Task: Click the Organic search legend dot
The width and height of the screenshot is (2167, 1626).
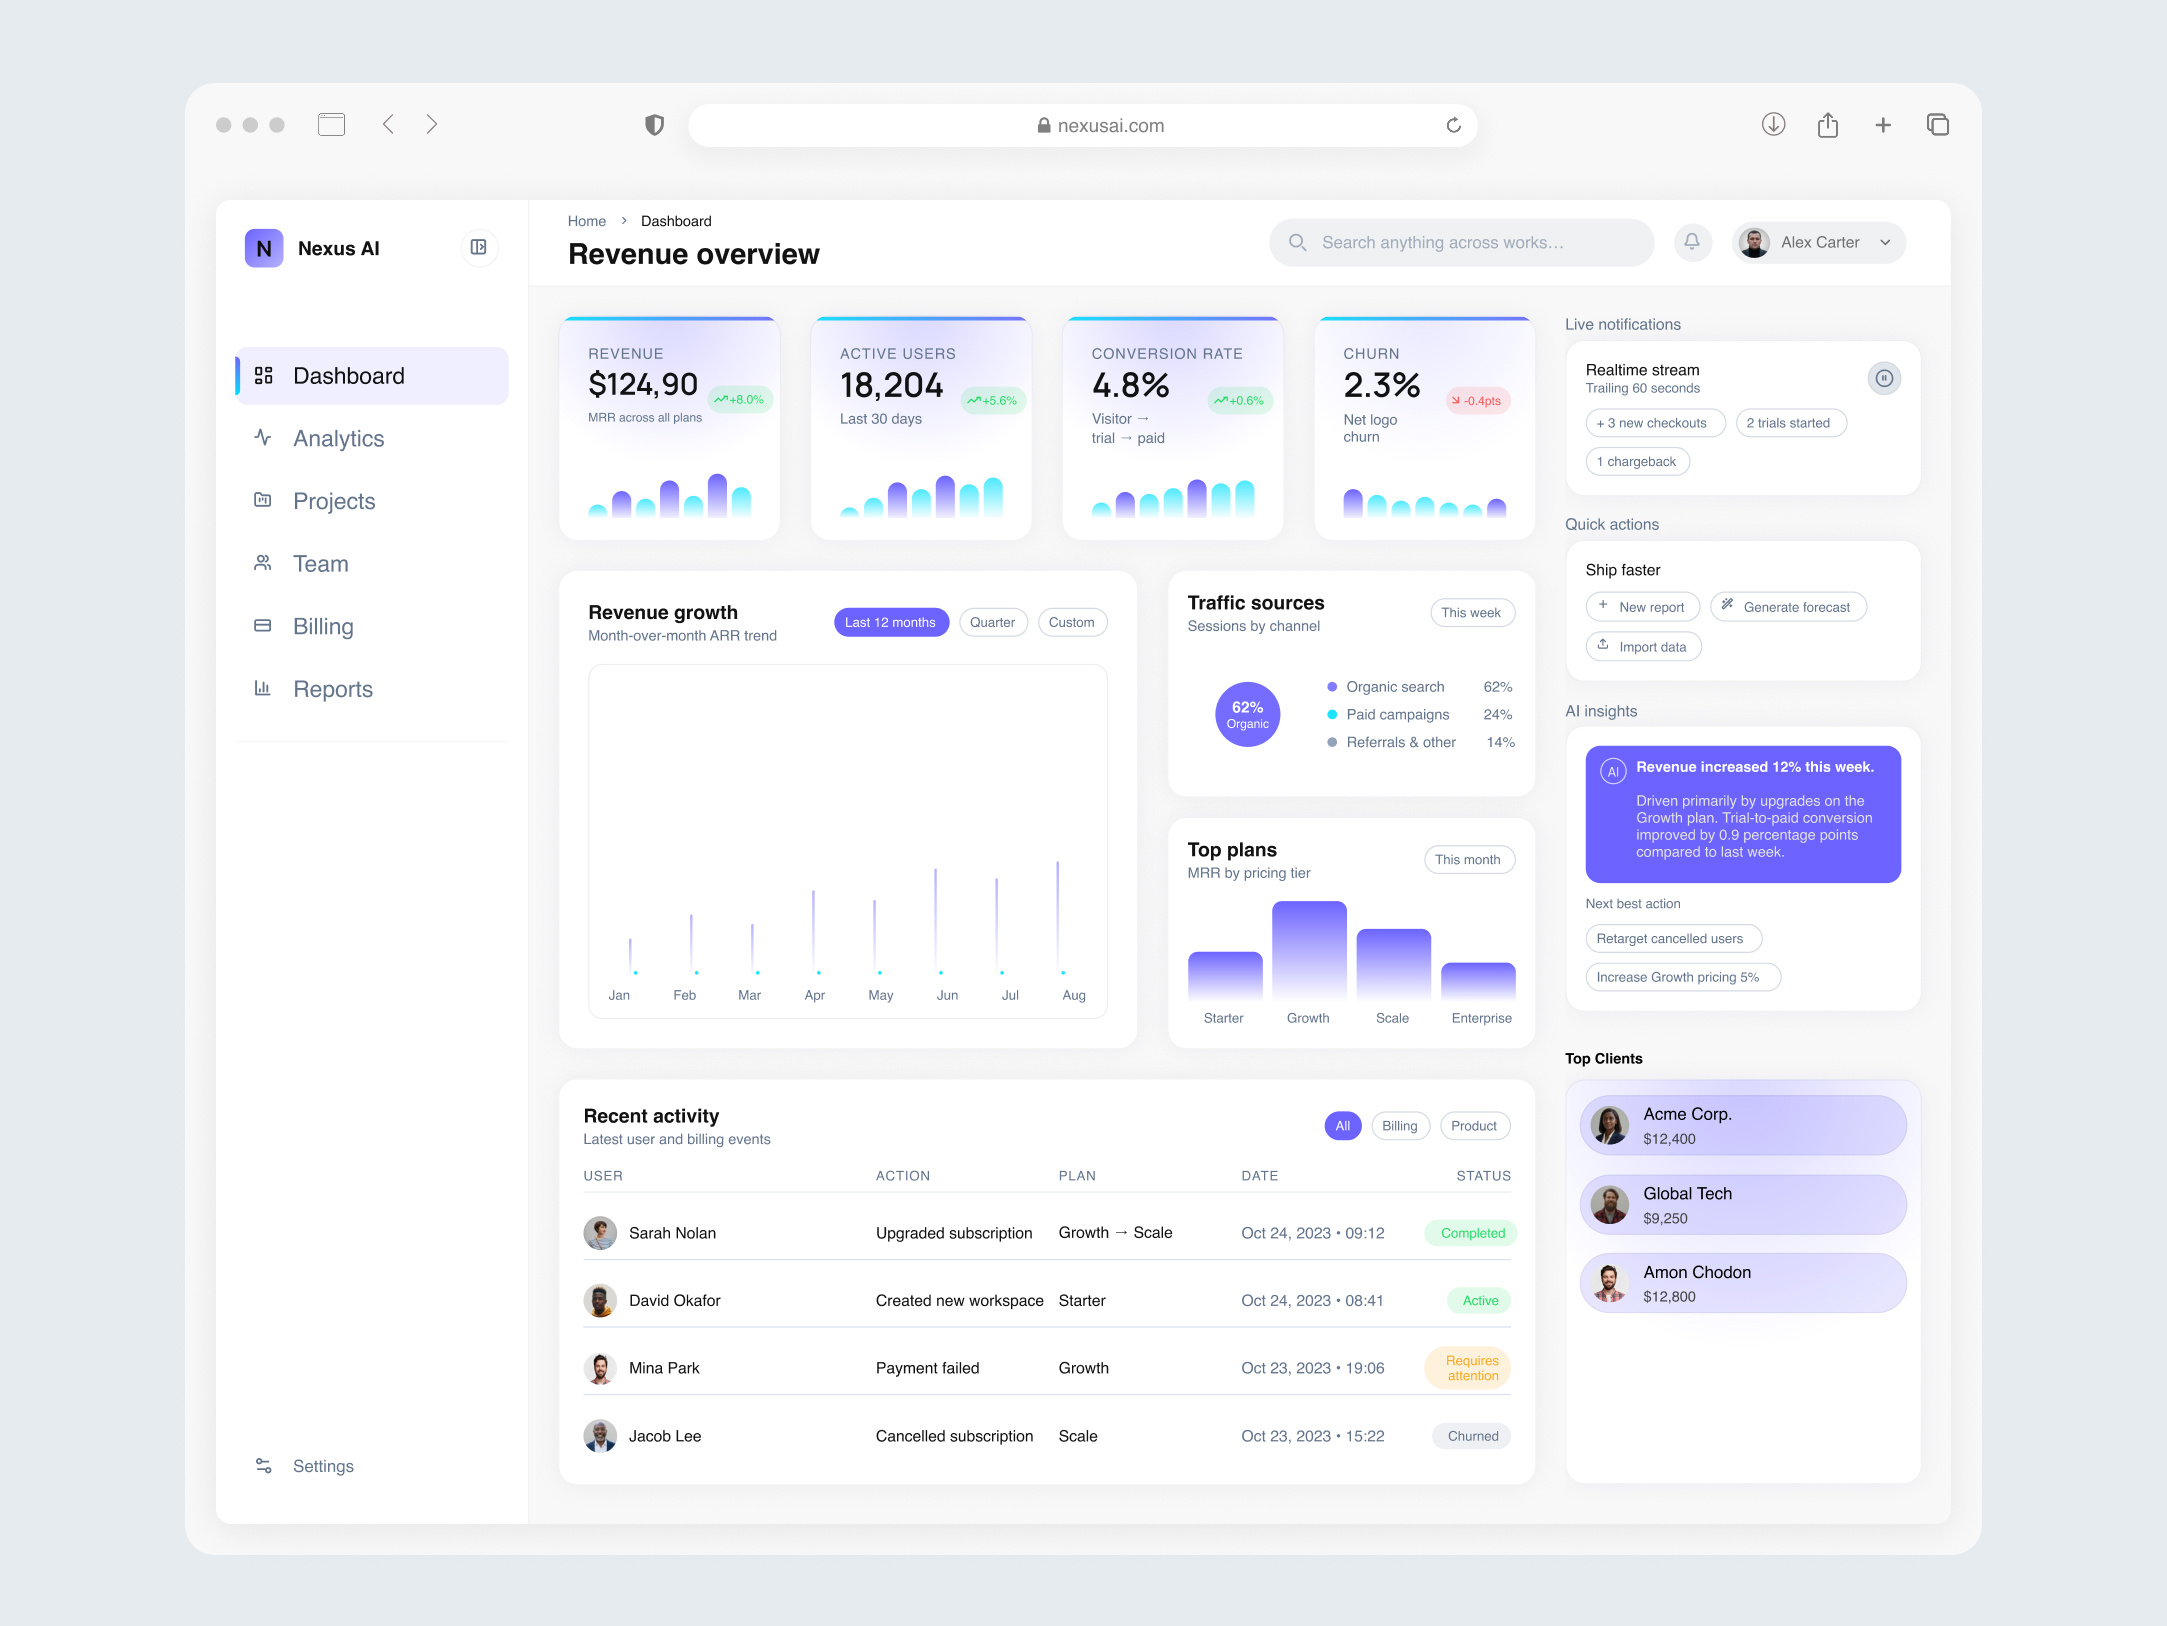Action: [x=1331, y=686]
